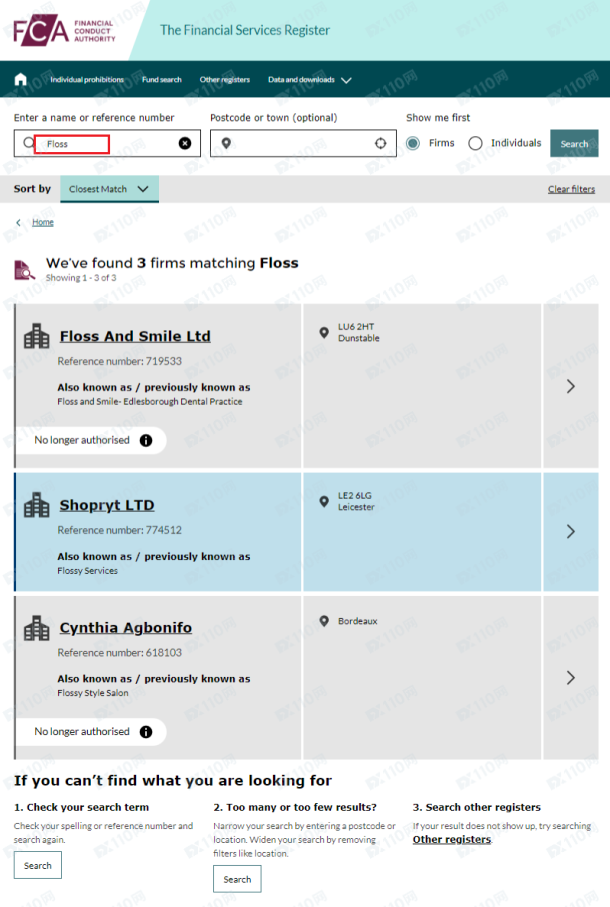Click Clear filters link
This screenshot has height=907, width=610.
pyautogui.click(x=571, y=189)
